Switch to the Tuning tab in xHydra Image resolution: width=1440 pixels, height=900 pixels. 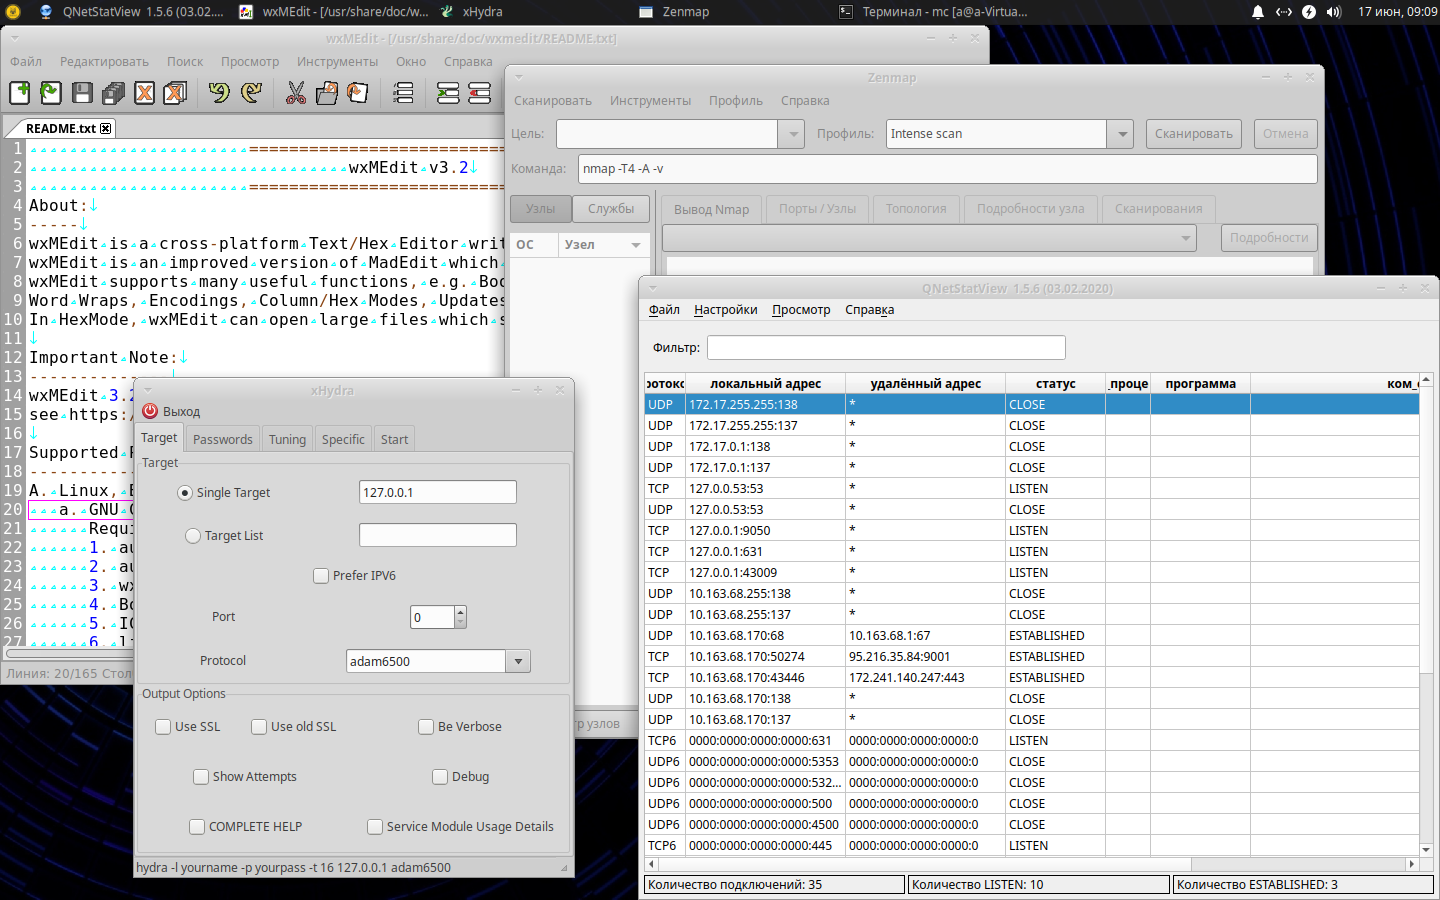(x=287, y=440)
